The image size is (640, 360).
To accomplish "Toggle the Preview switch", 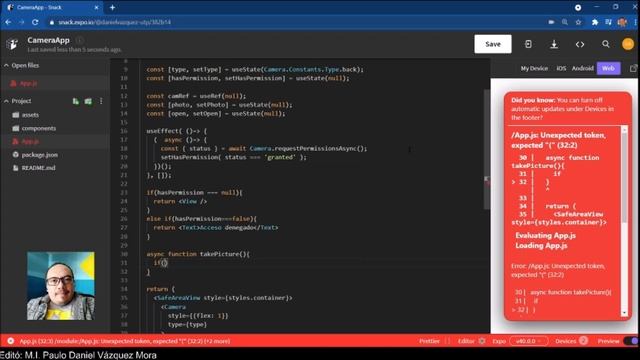I will tap(632, 341).
